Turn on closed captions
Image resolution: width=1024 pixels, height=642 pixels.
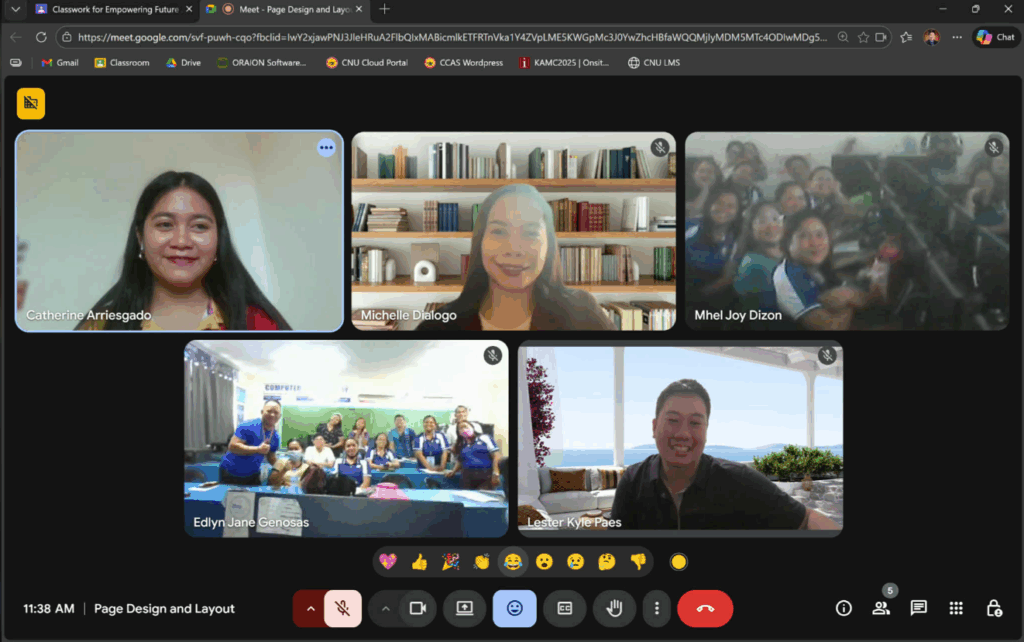(x=564, y=608)
